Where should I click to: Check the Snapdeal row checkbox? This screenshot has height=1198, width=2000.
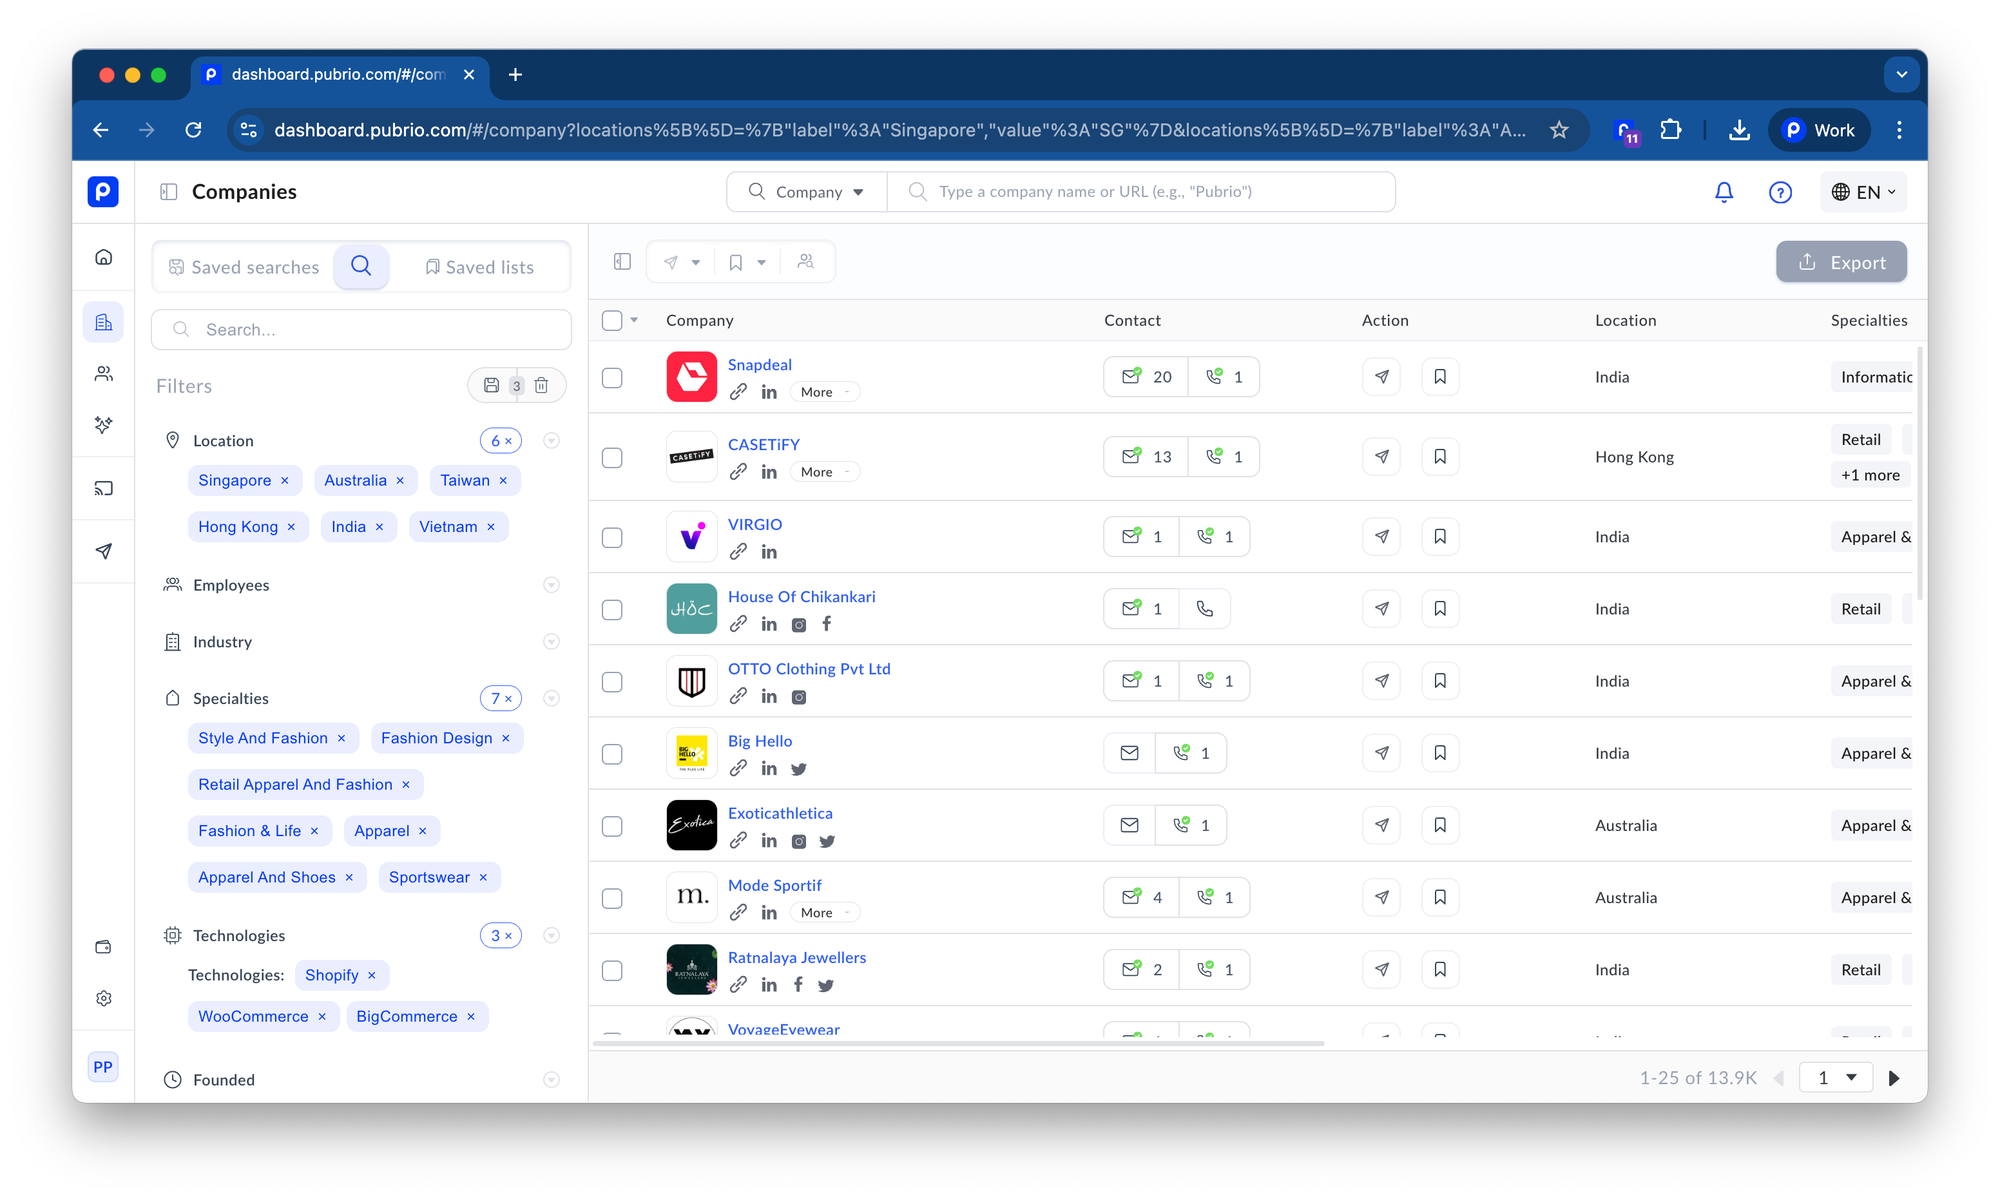pyautogui.click(x=612, y=378)
